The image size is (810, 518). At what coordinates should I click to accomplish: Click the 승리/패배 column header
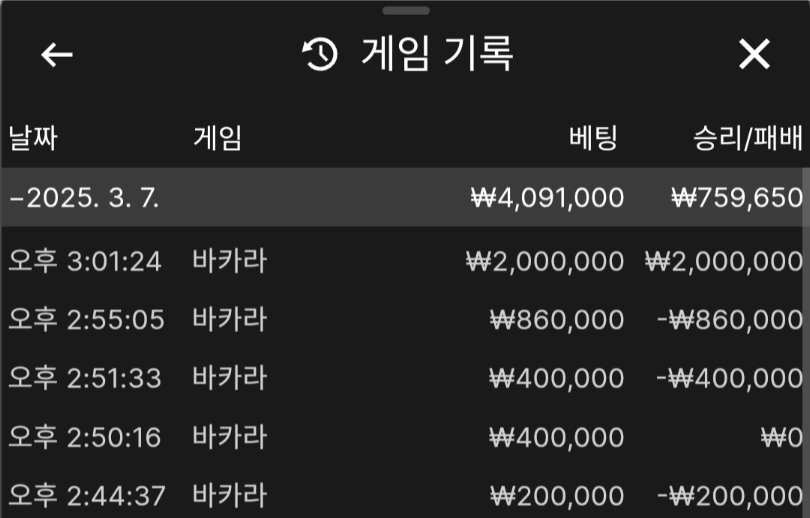pyautogui.click(x=748, y=138)
